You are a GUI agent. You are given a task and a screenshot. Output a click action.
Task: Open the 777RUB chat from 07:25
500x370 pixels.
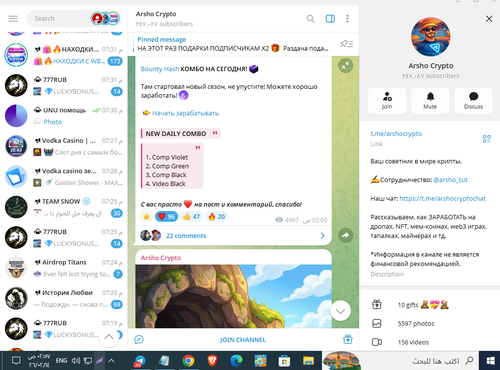coord(63,237)
